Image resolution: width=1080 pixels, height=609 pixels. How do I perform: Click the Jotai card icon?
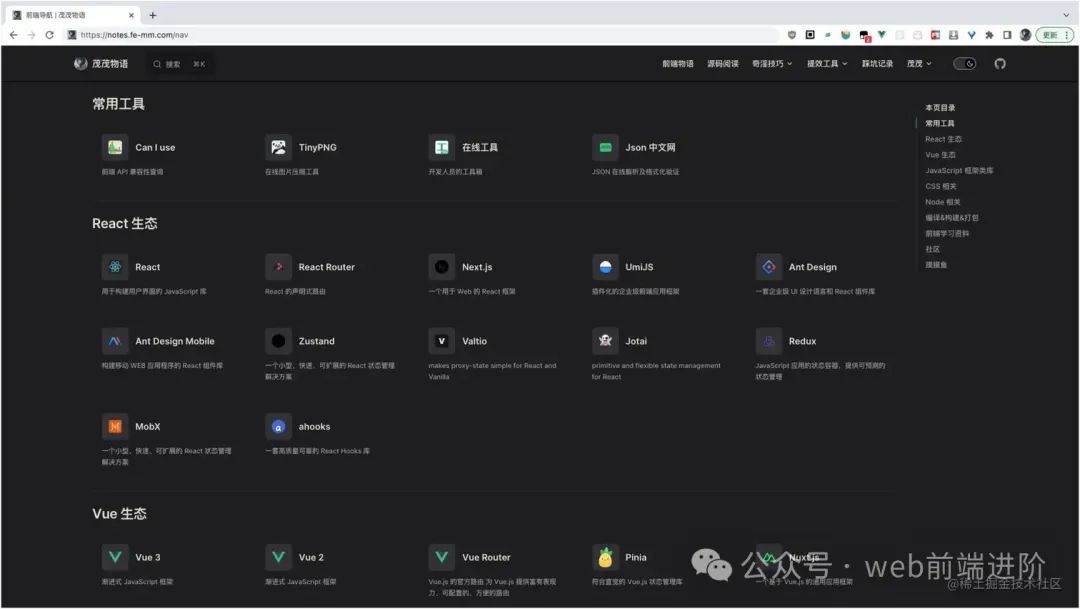605,341
